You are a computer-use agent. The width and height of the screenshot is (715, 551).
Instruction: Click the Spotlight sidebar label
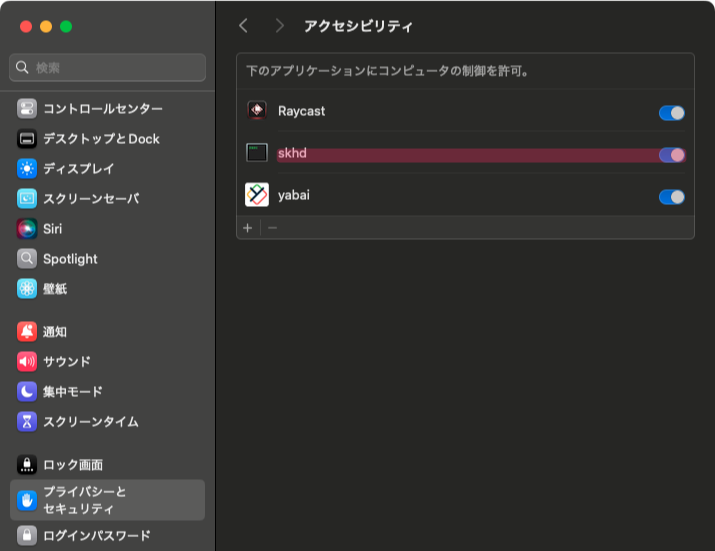pyautogui.click(x=70, y=259)
